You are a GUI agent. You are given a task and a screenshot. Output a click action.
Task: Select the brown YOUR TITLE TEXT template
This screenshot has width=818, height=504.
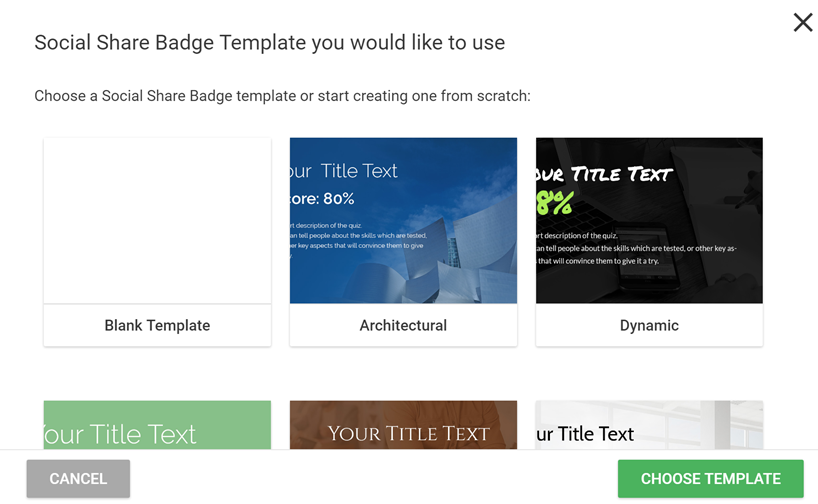(x=403, y=425)
